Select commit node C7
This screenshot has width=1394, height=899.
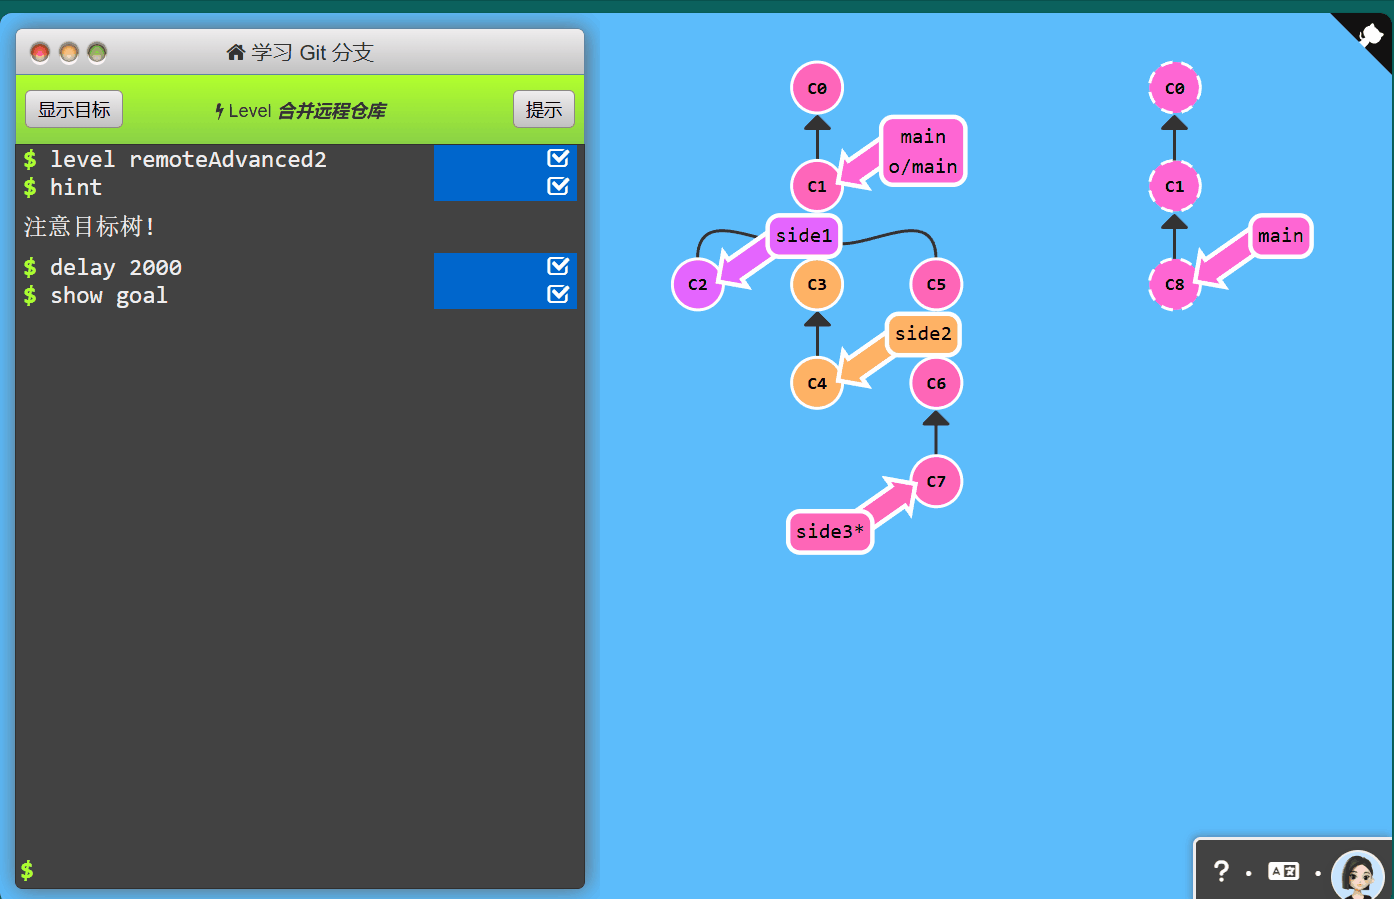pos(935,481)
